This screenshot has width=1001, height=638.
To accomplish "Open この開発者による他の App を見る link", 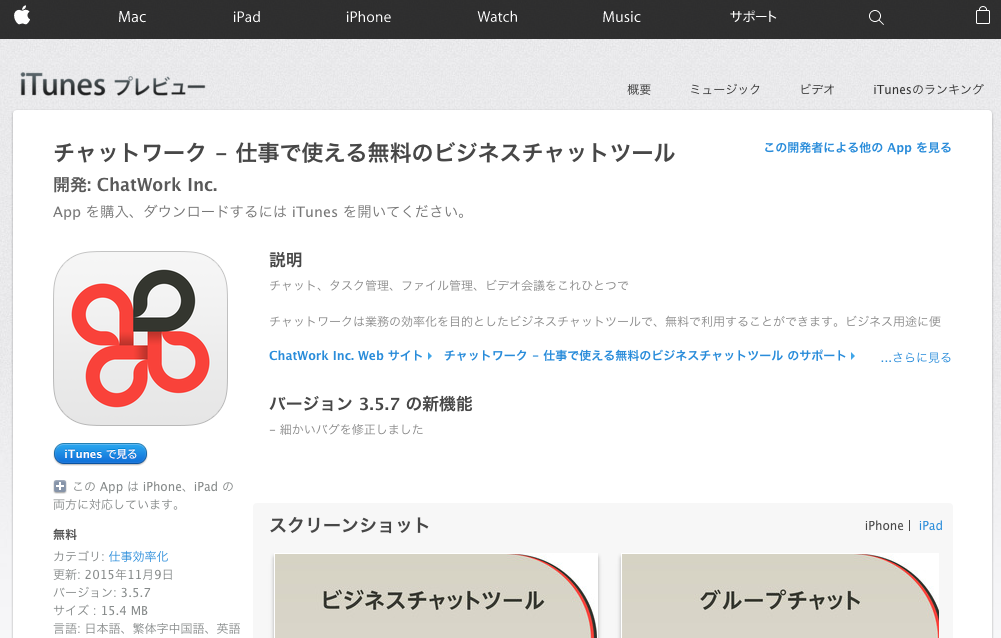I will coord(857,148).
